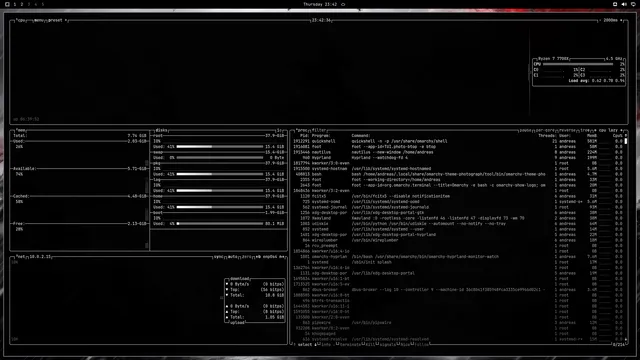640x360 pixels.
Task: Select previous sort column arrow left of cpu
Action: click(x=595, y=130)
